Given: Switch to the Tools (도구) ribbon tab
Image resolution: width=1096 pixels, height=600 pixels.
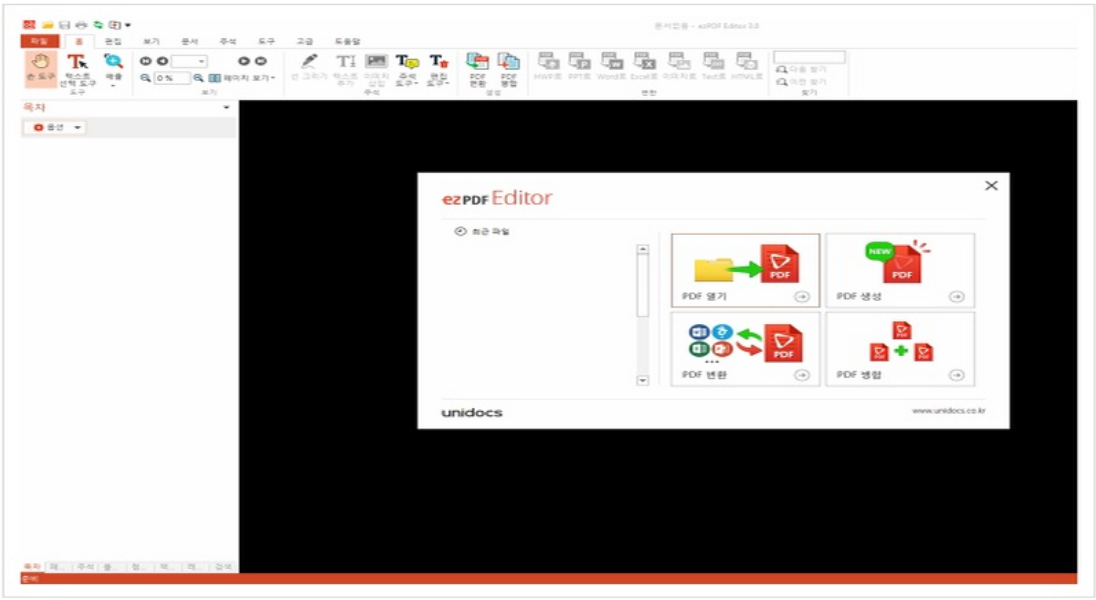Looking at the screenshot, I should 266,42.
